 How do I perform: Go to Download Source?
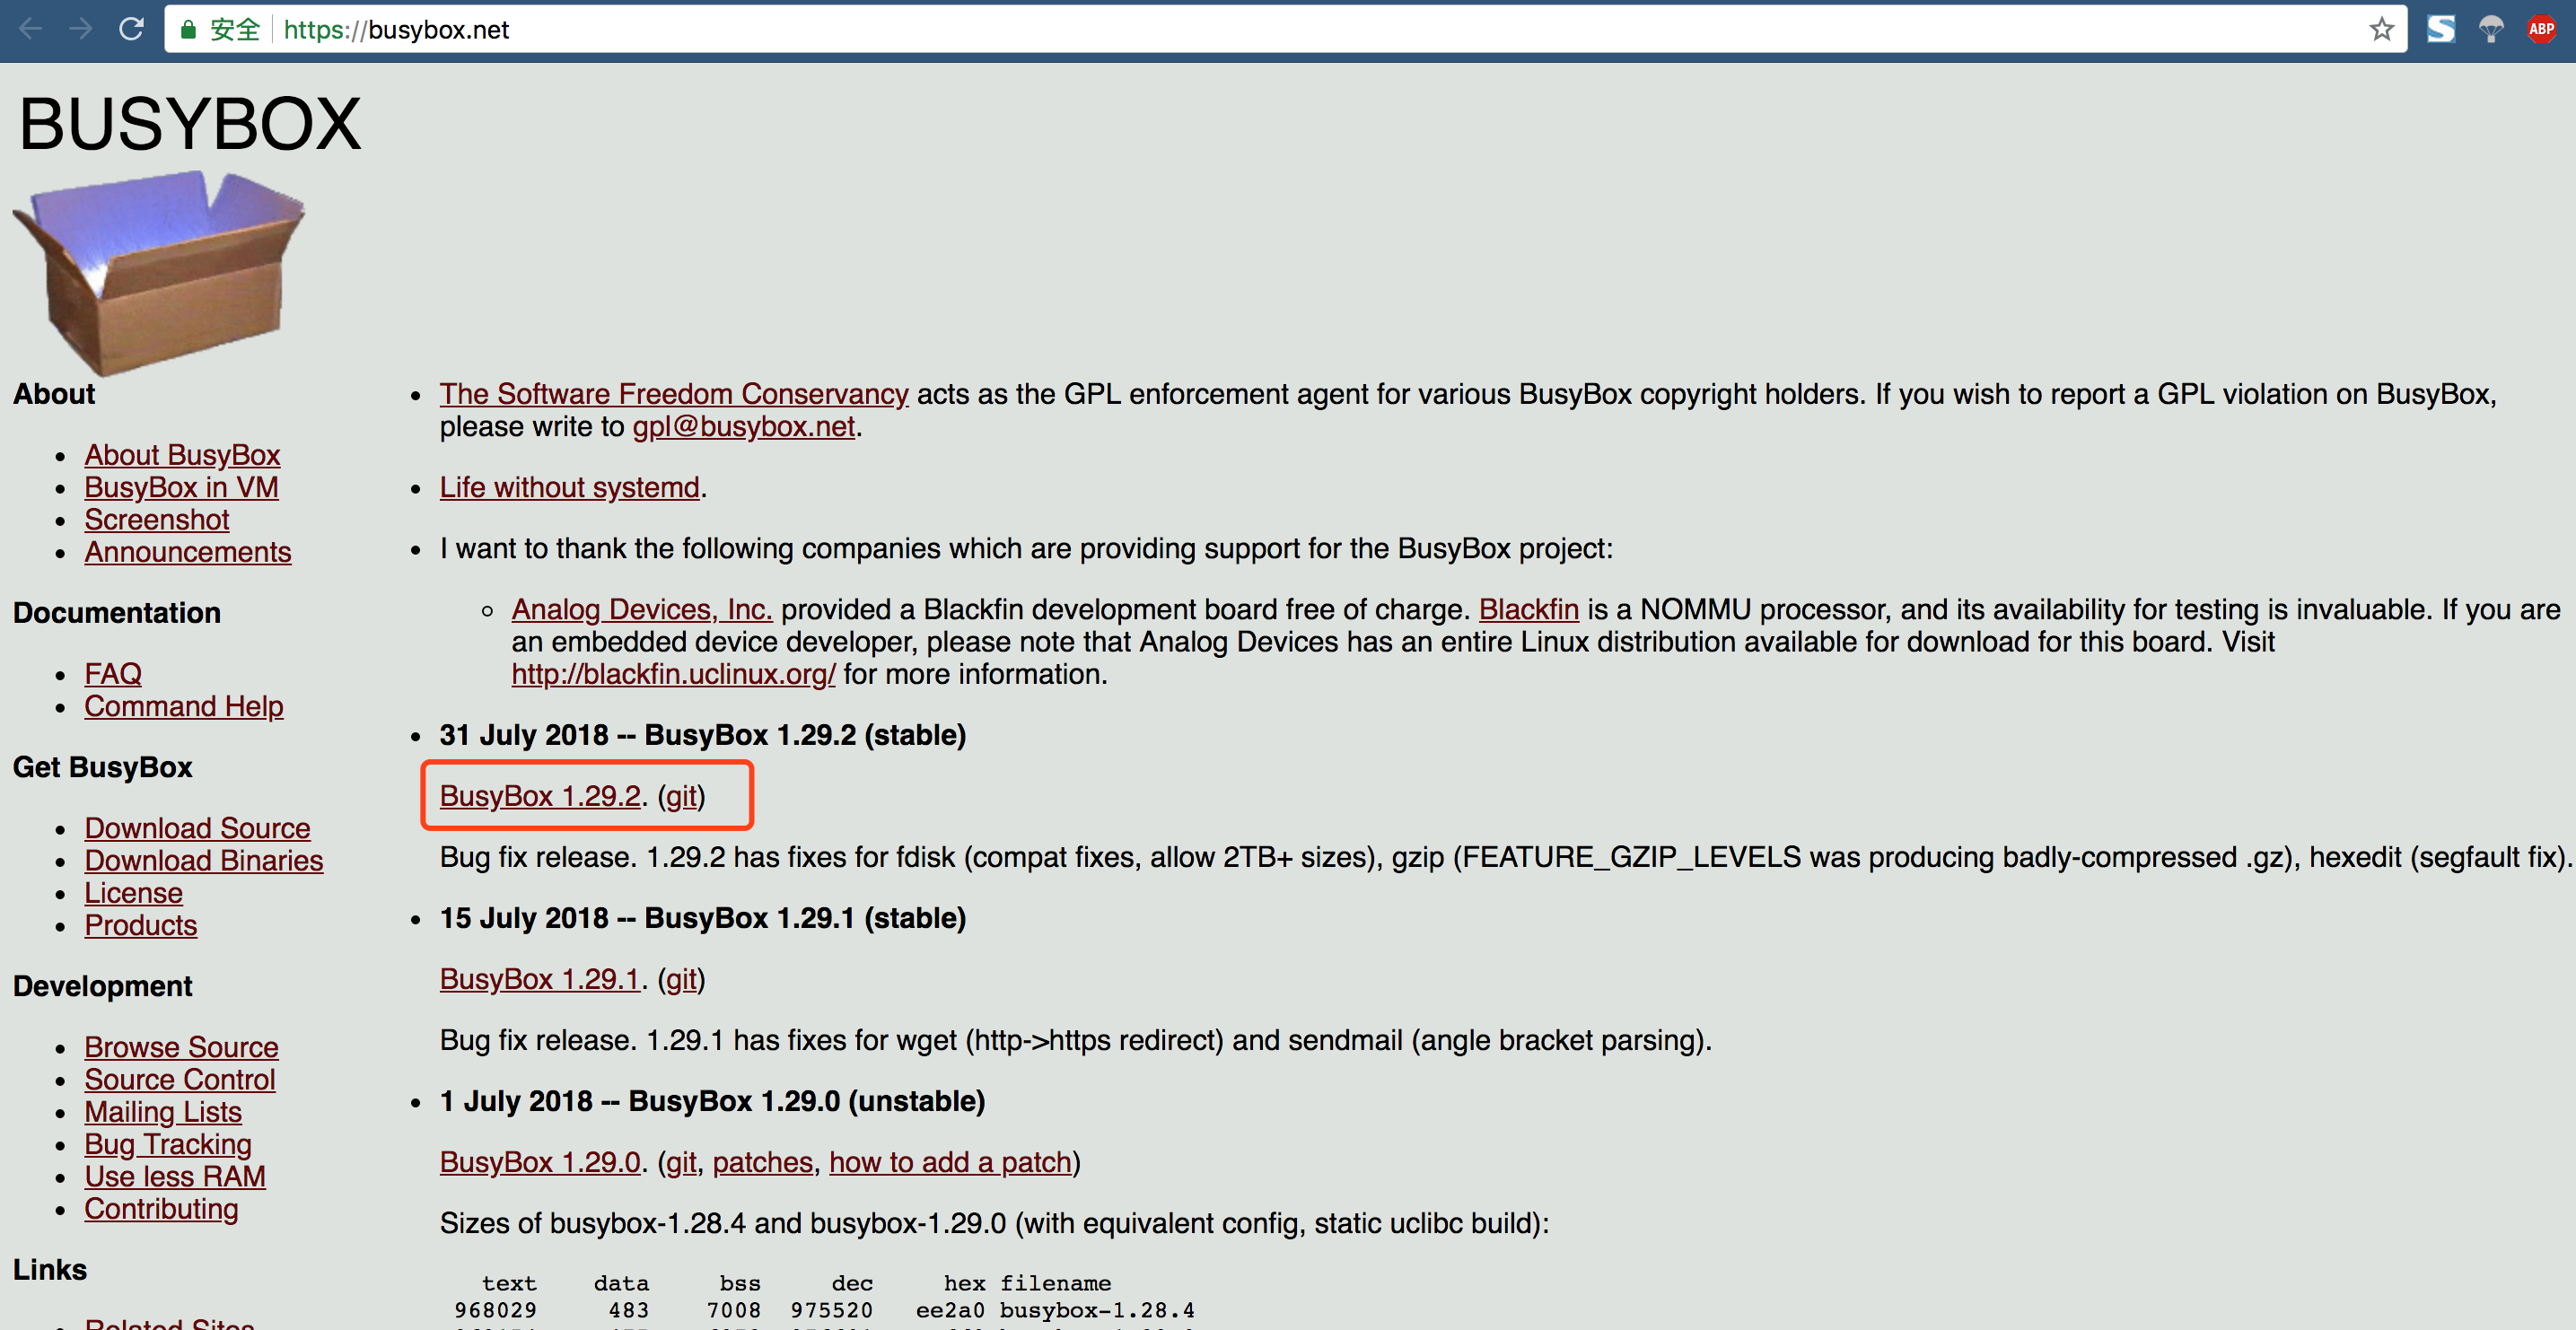coord(197,828)
